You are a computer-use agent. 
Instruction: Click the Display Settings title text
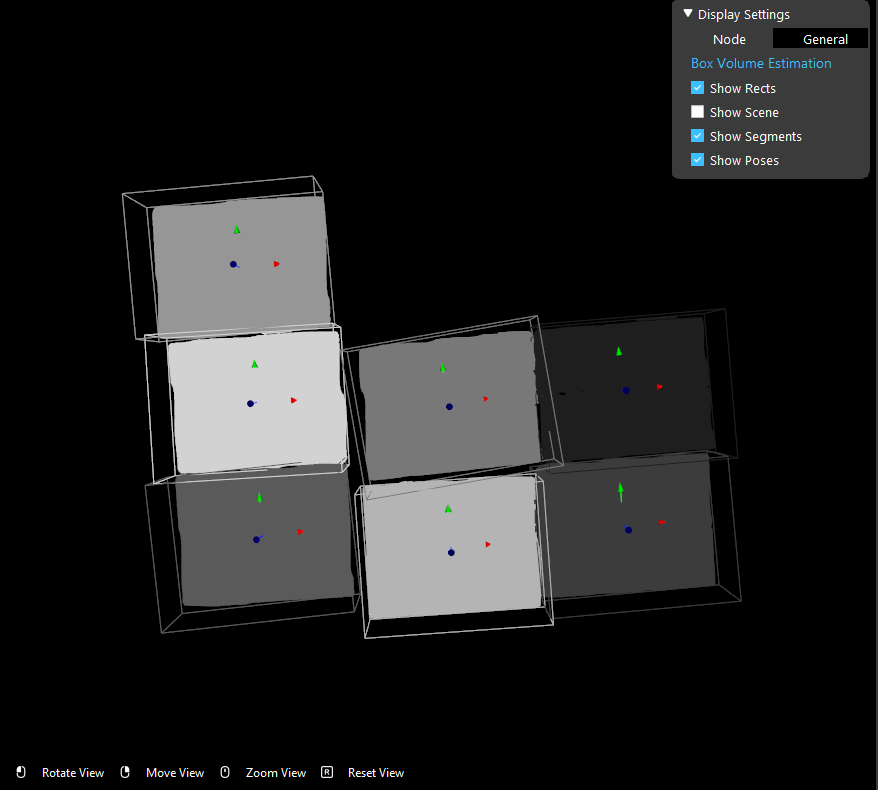pos(743,15)
